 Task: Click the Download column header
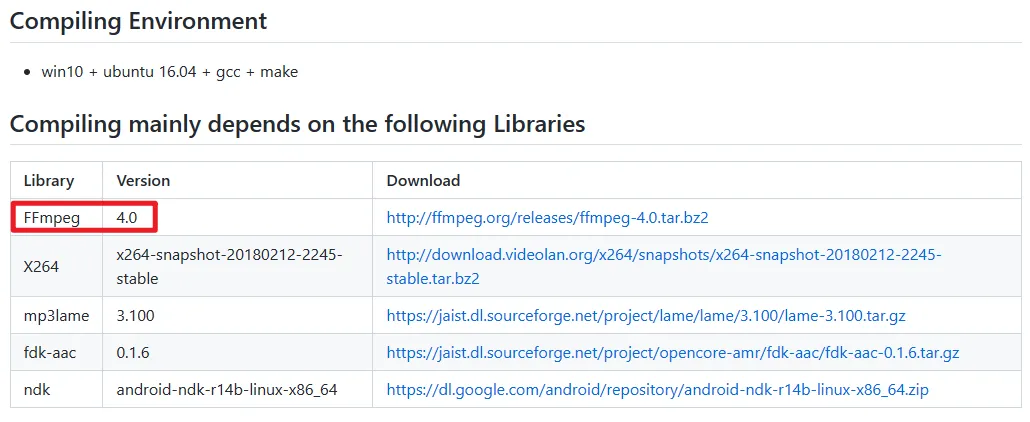tap(423, 181)
